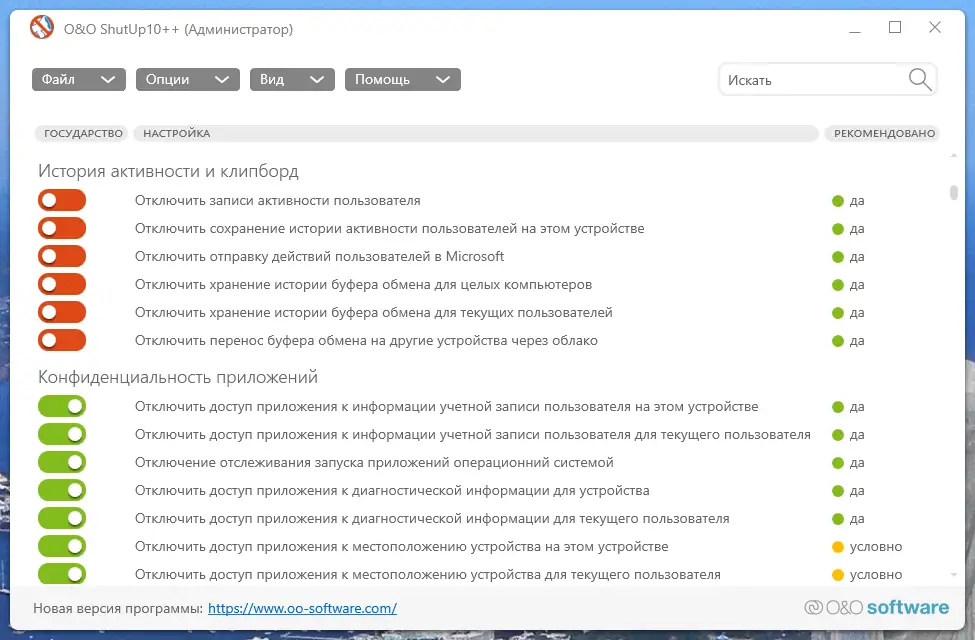975x640 pixels.
Task: Sort by the РЕКОМЕНДОВАНО column header
Action: 884,133
